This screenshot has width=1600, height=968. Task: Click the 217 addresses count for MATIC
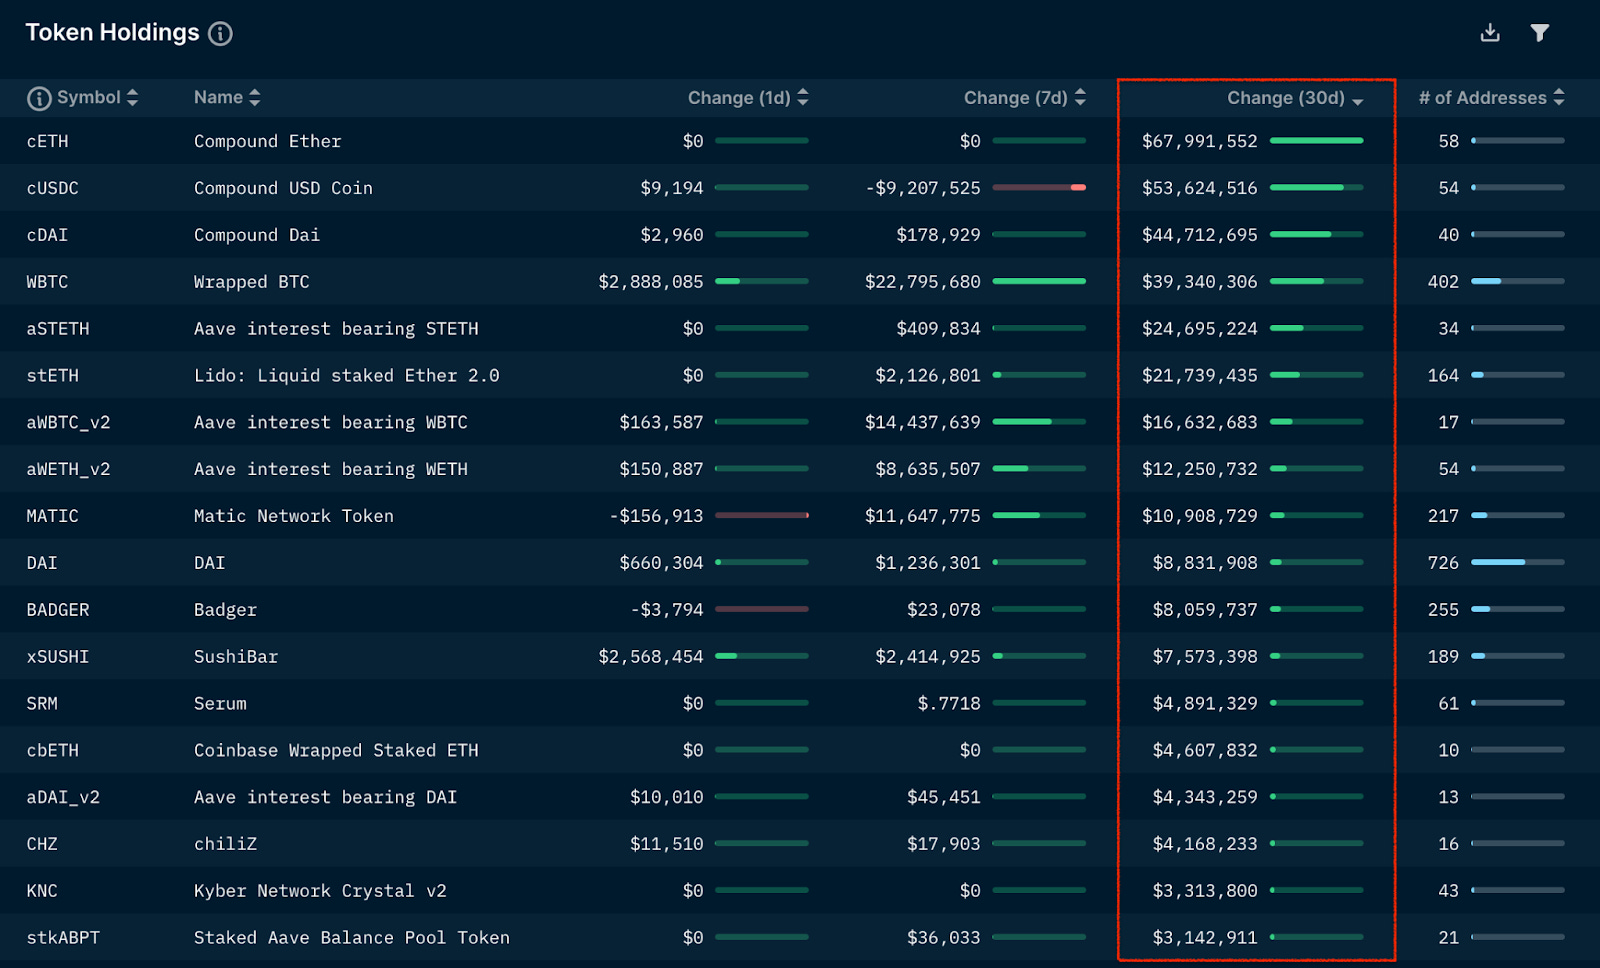tap(1443, 516)
